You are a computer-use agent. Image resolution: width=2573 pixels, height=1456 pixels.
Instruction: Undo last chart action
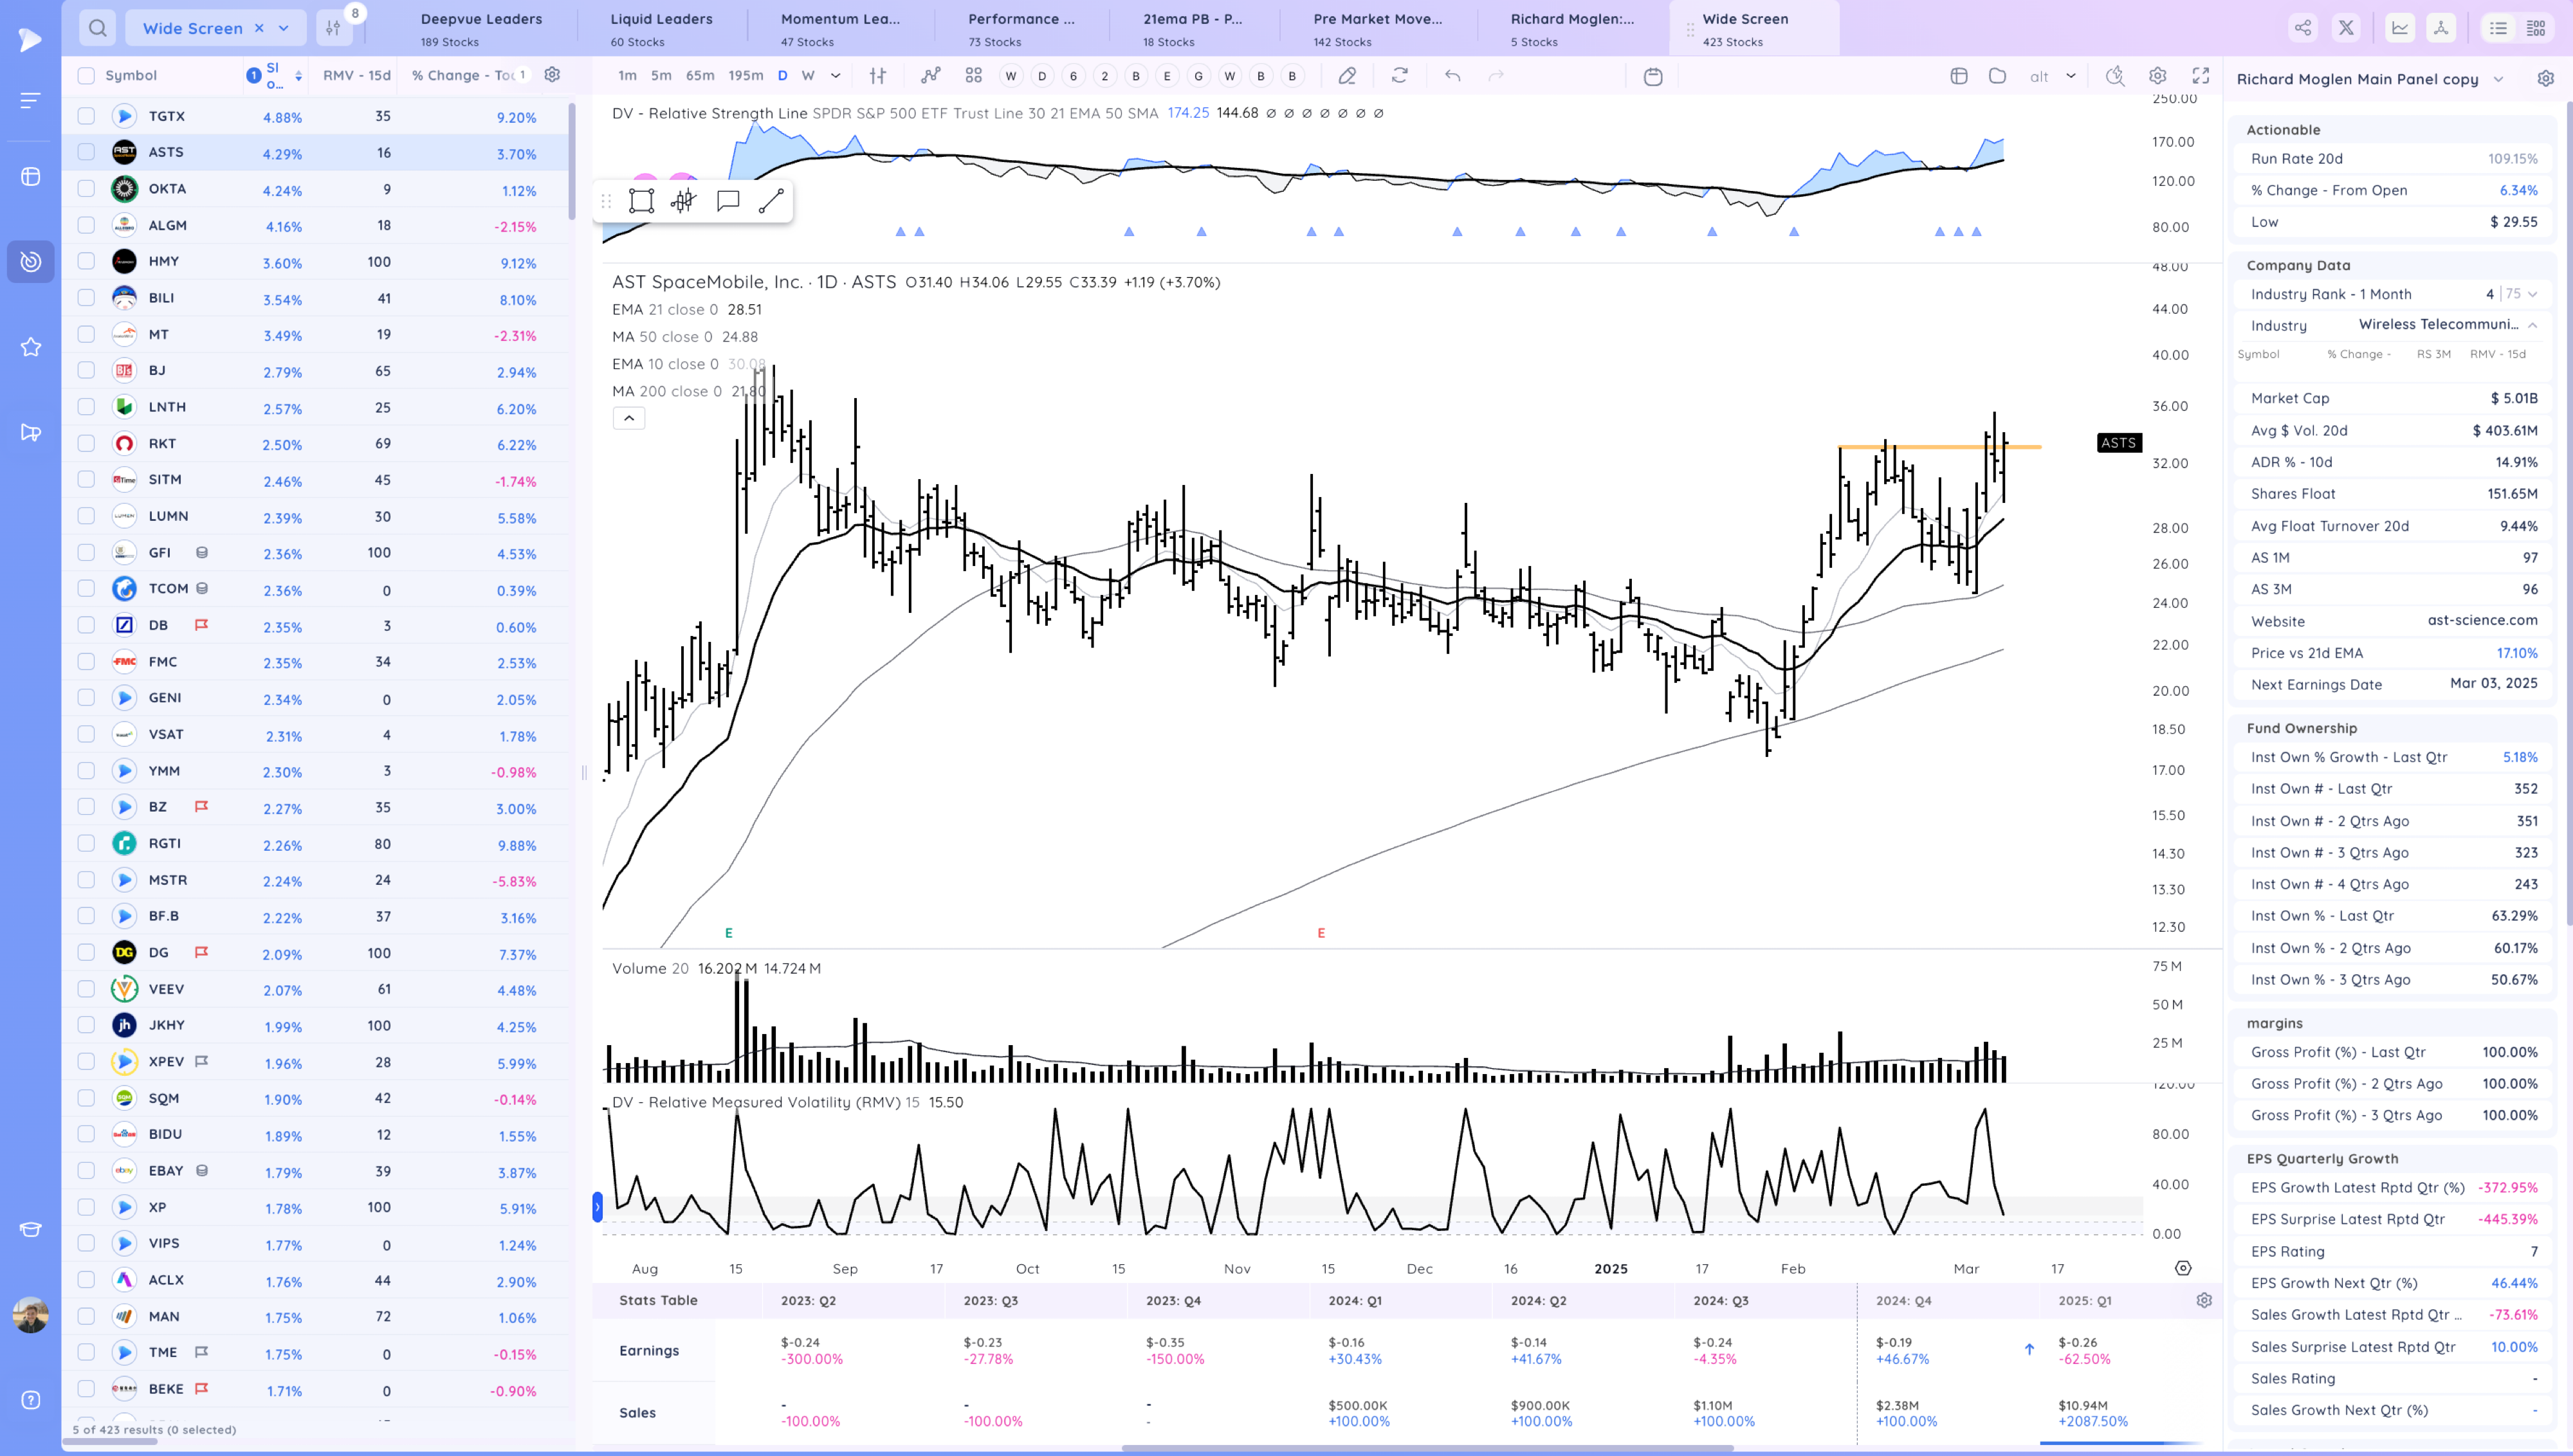click(x=1453, y=75)
